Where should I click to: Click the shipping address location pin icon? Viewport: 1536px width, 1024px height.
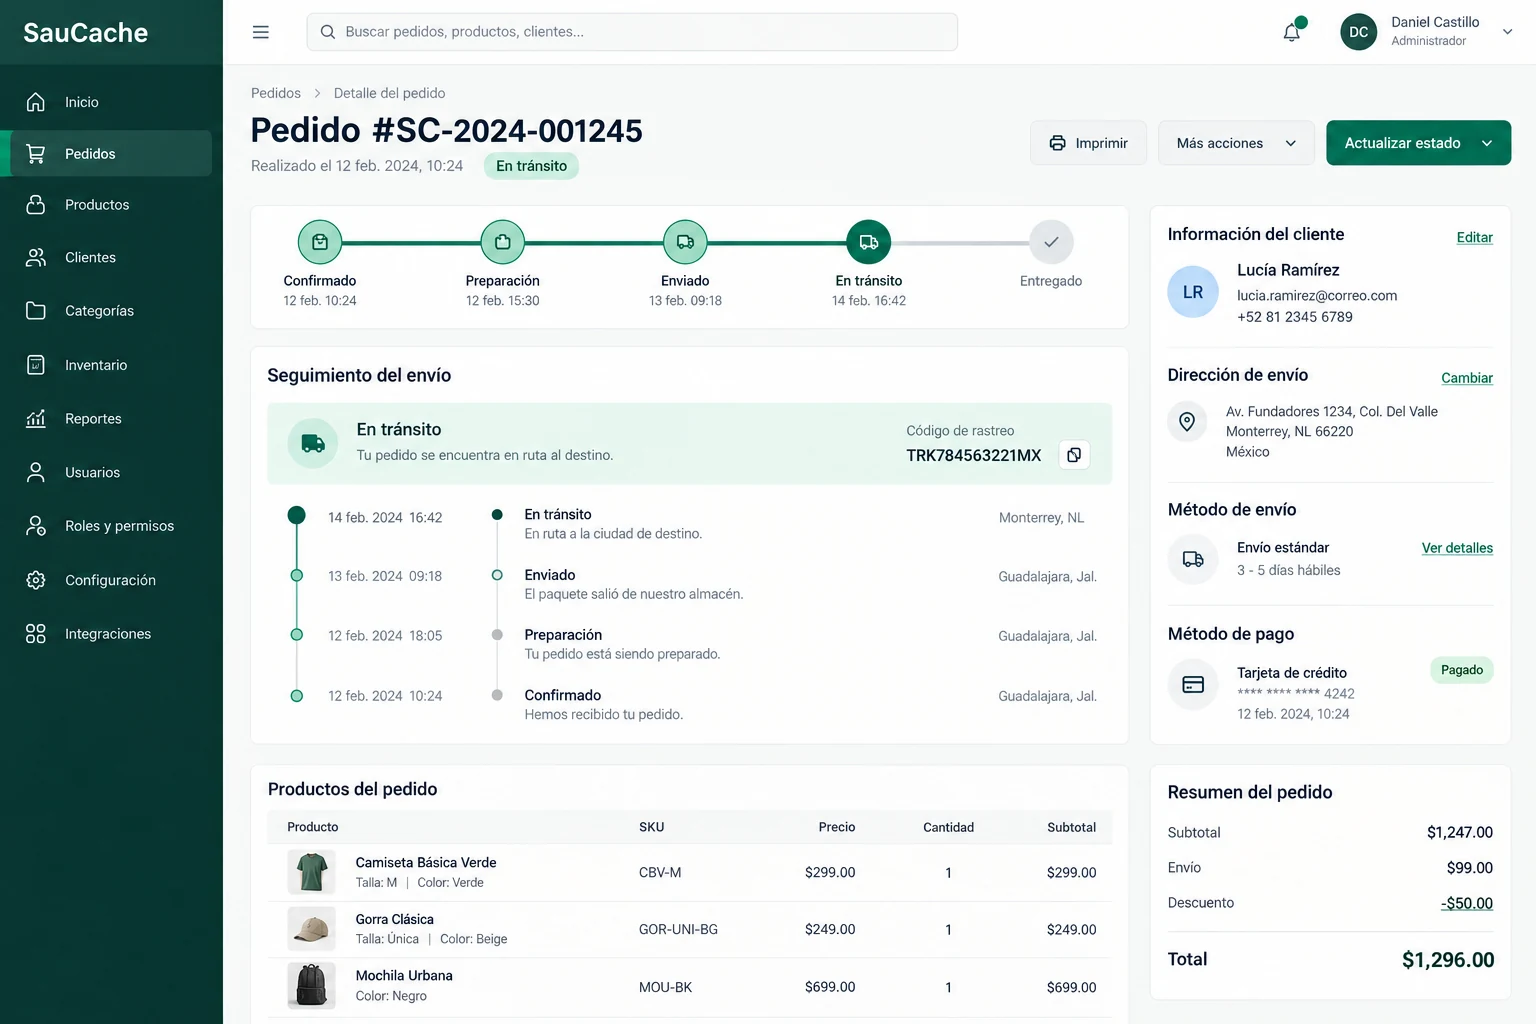pos(1187,422)
